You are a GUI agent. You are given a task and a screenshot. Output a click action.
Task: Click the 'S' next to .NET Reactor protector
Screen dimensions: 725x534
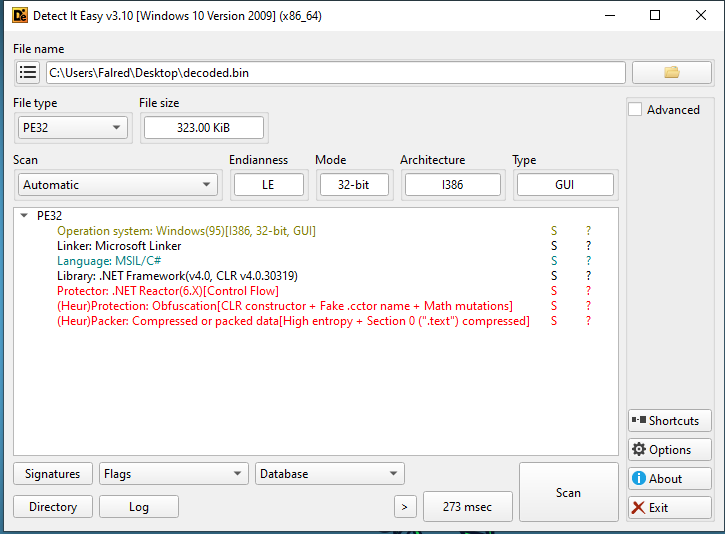[x=554, y=291]
